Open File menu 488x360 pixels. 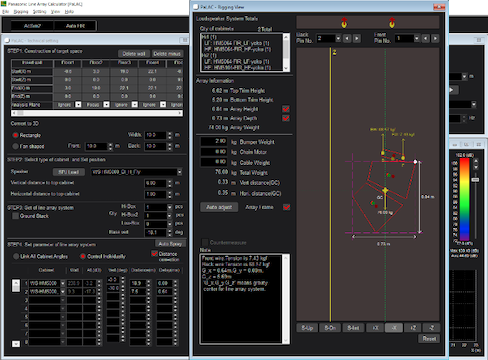coord(5,11)
